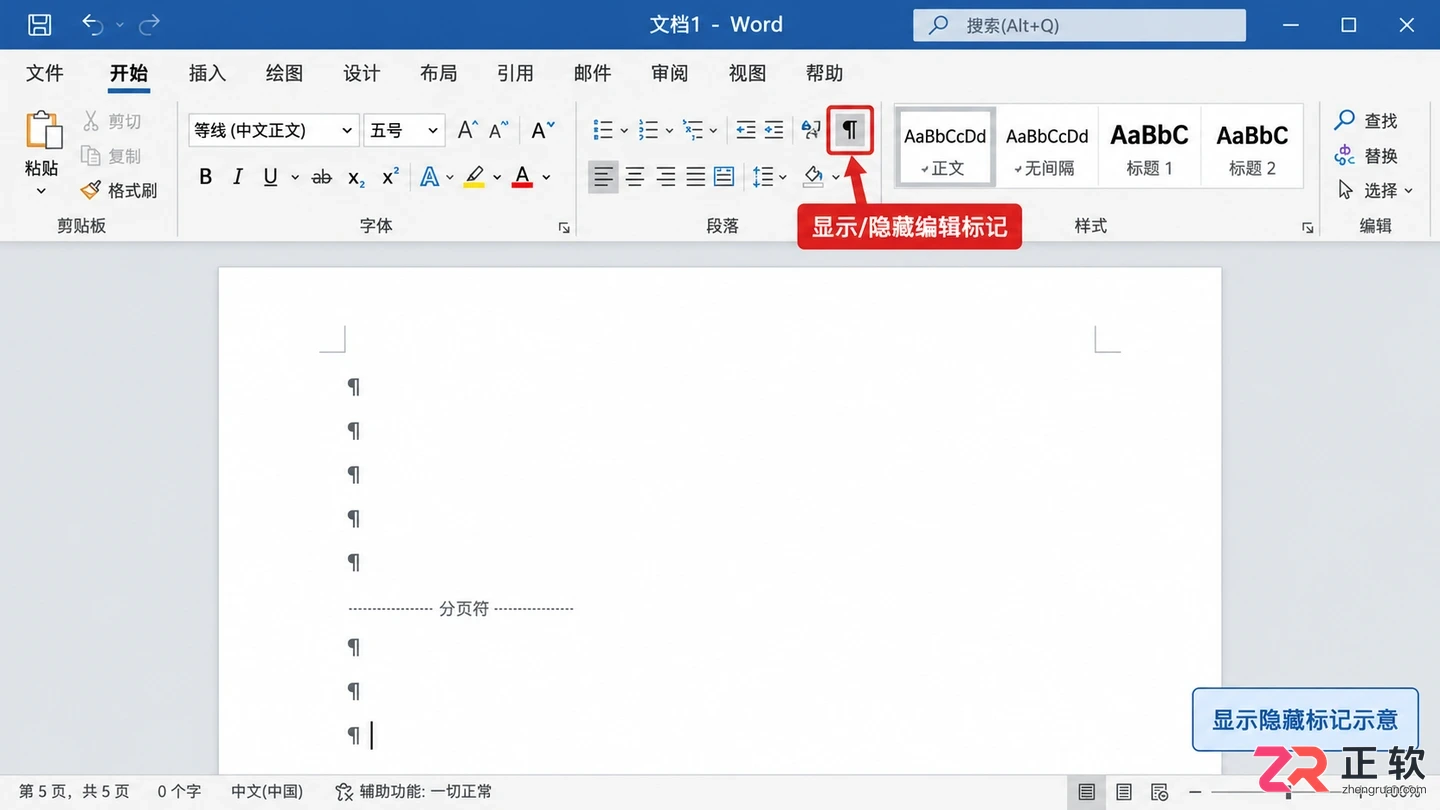Image resolution: width=1440 pixels, height=810 pixels.
Task: Switch to the 布局 tab
Action: coord(438,73)
